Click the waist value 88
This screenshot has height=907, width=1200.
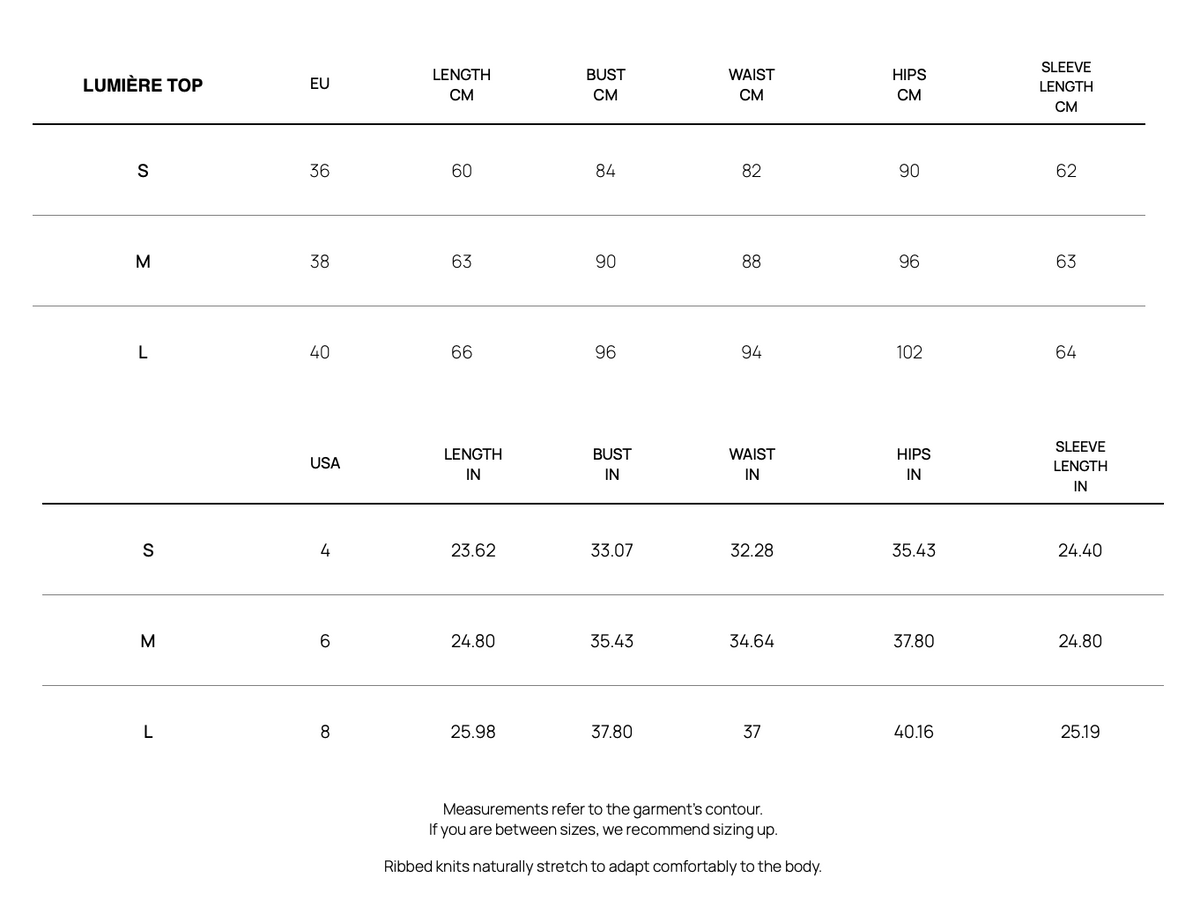[751, 262]
